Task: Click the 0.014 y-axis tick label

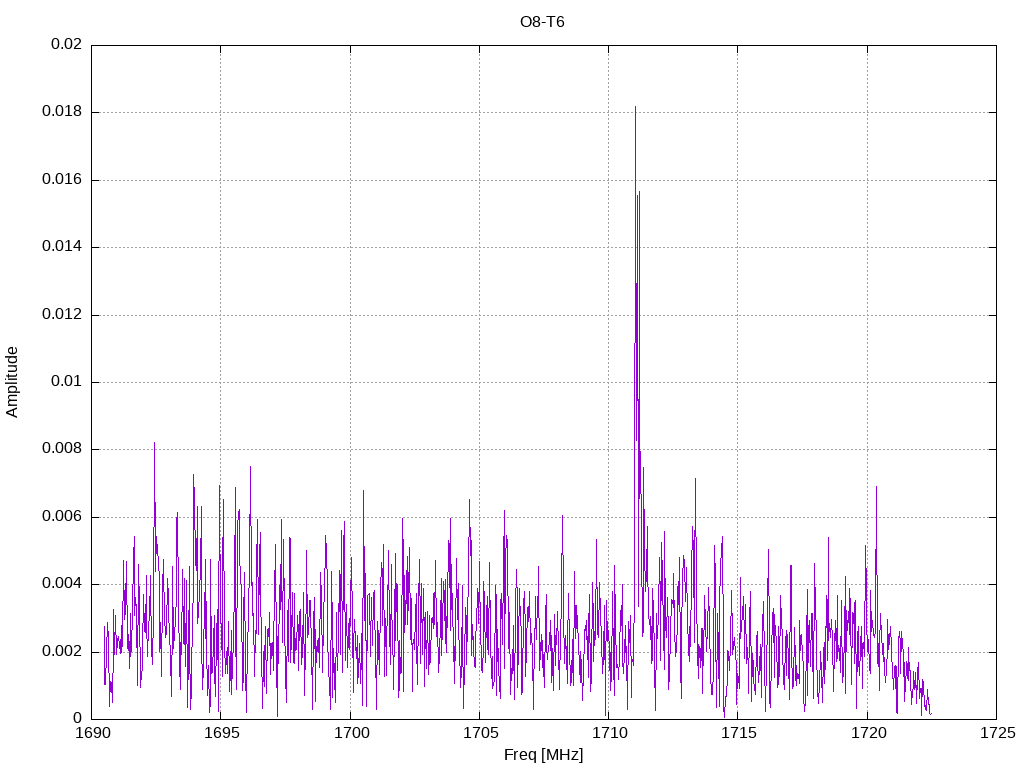Action: (x=62, y=247)
